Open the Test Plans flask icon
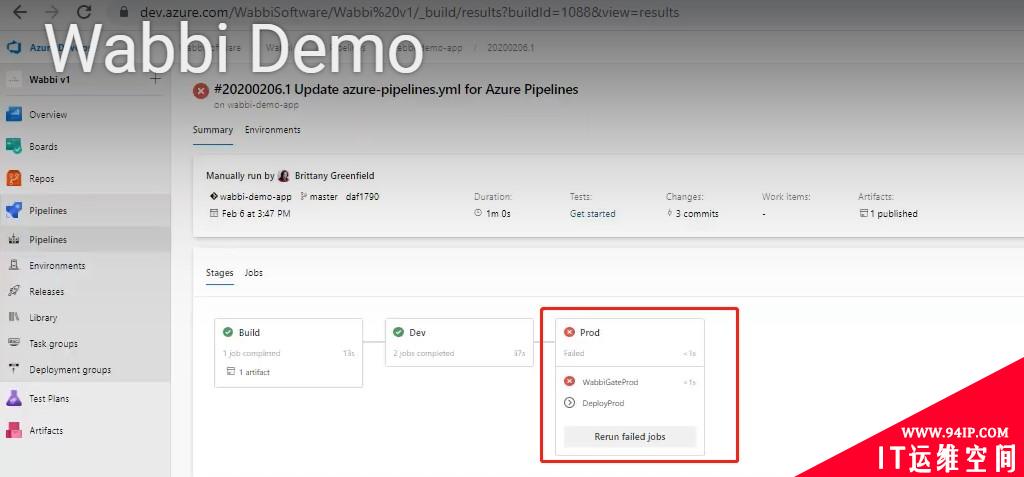Image resolution: width=1024 pixels, height=477 pixels. 14,398
